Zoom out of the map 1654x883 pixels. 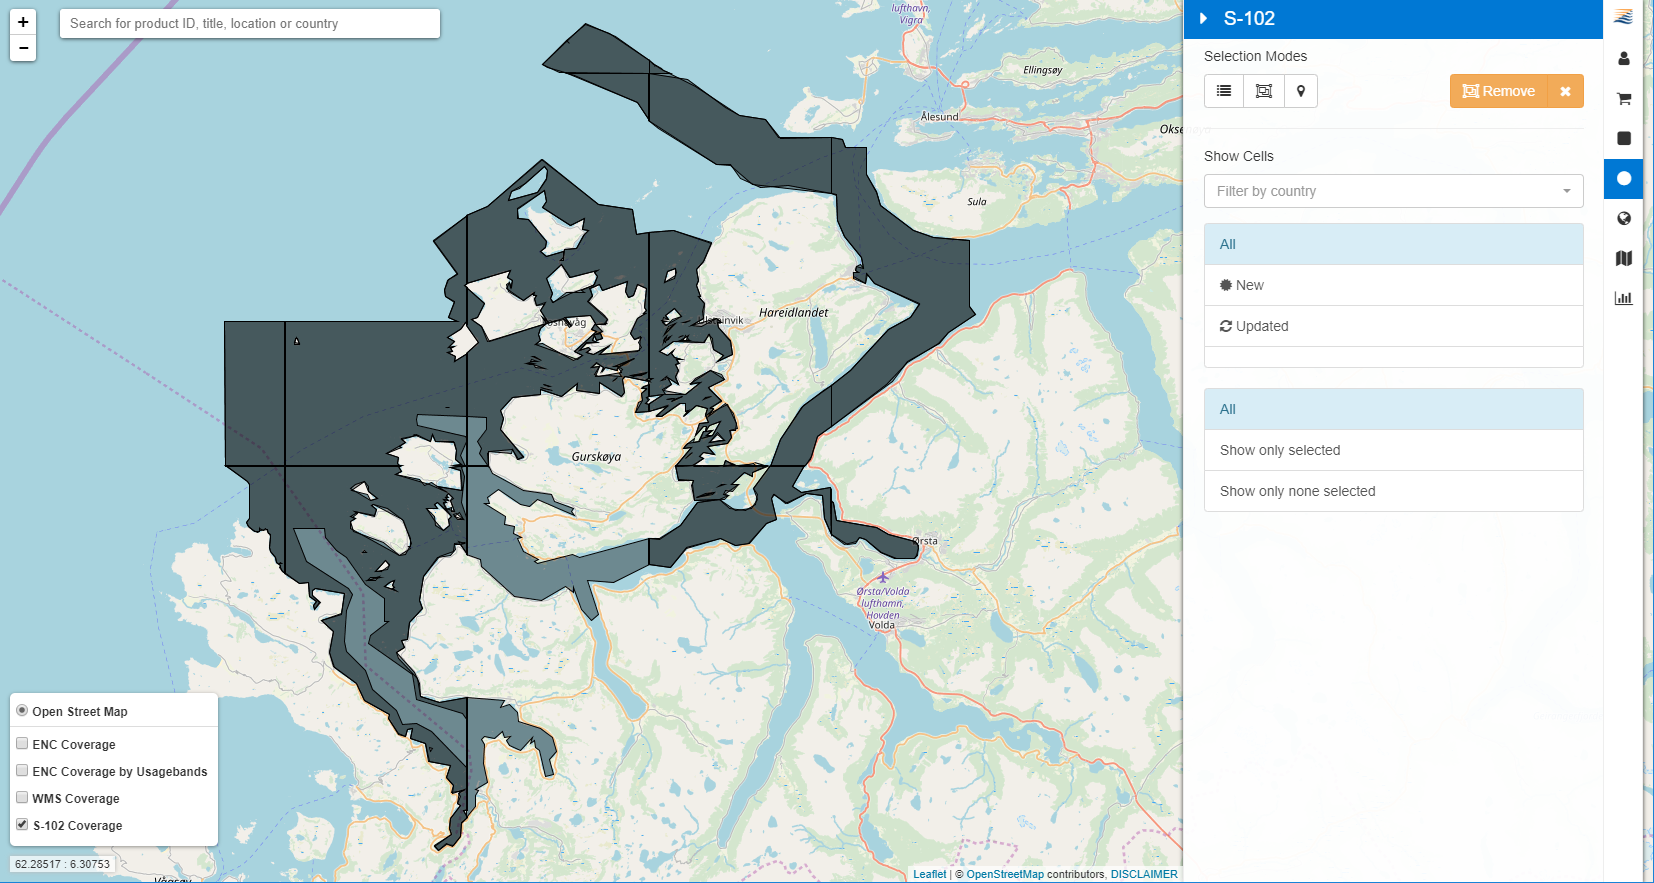tap(23, 48)
